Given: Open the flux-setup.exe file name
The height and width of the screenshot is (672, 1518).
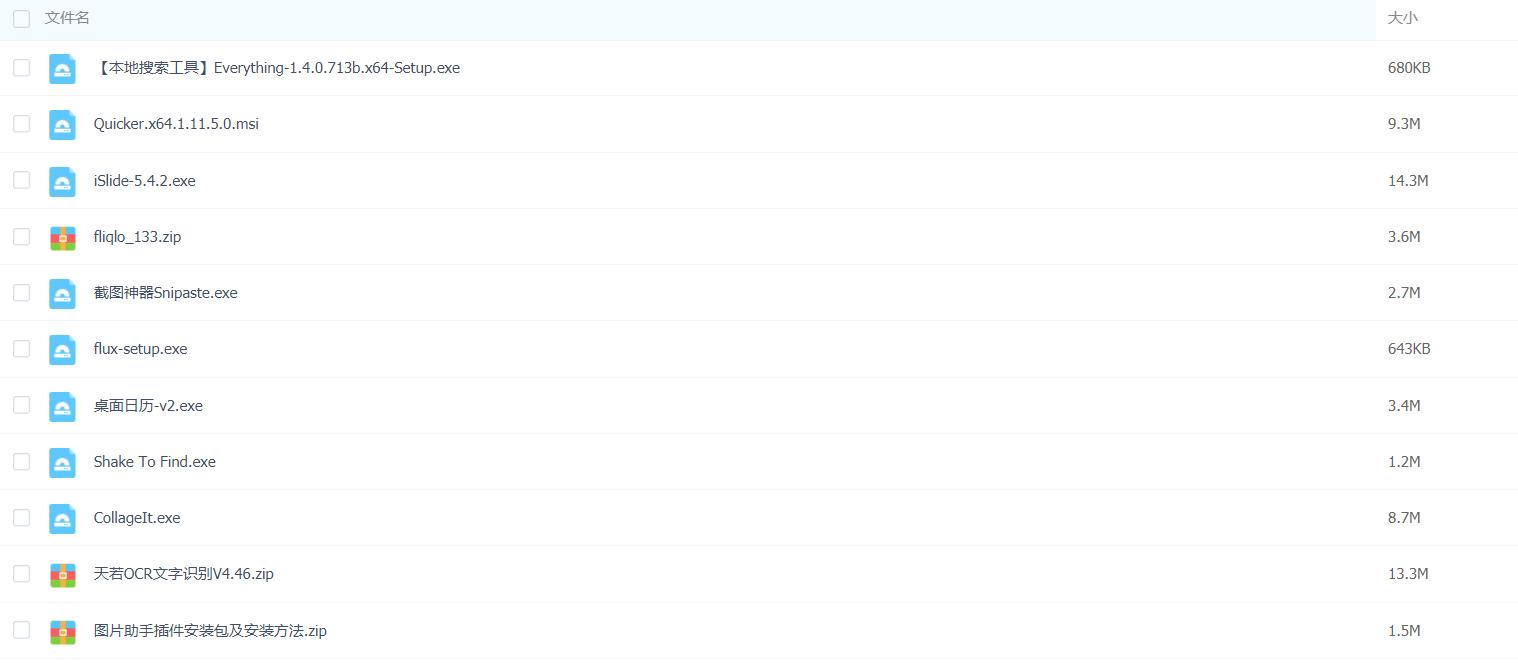Looking at the screenshot, I should (x=141, y=349).
